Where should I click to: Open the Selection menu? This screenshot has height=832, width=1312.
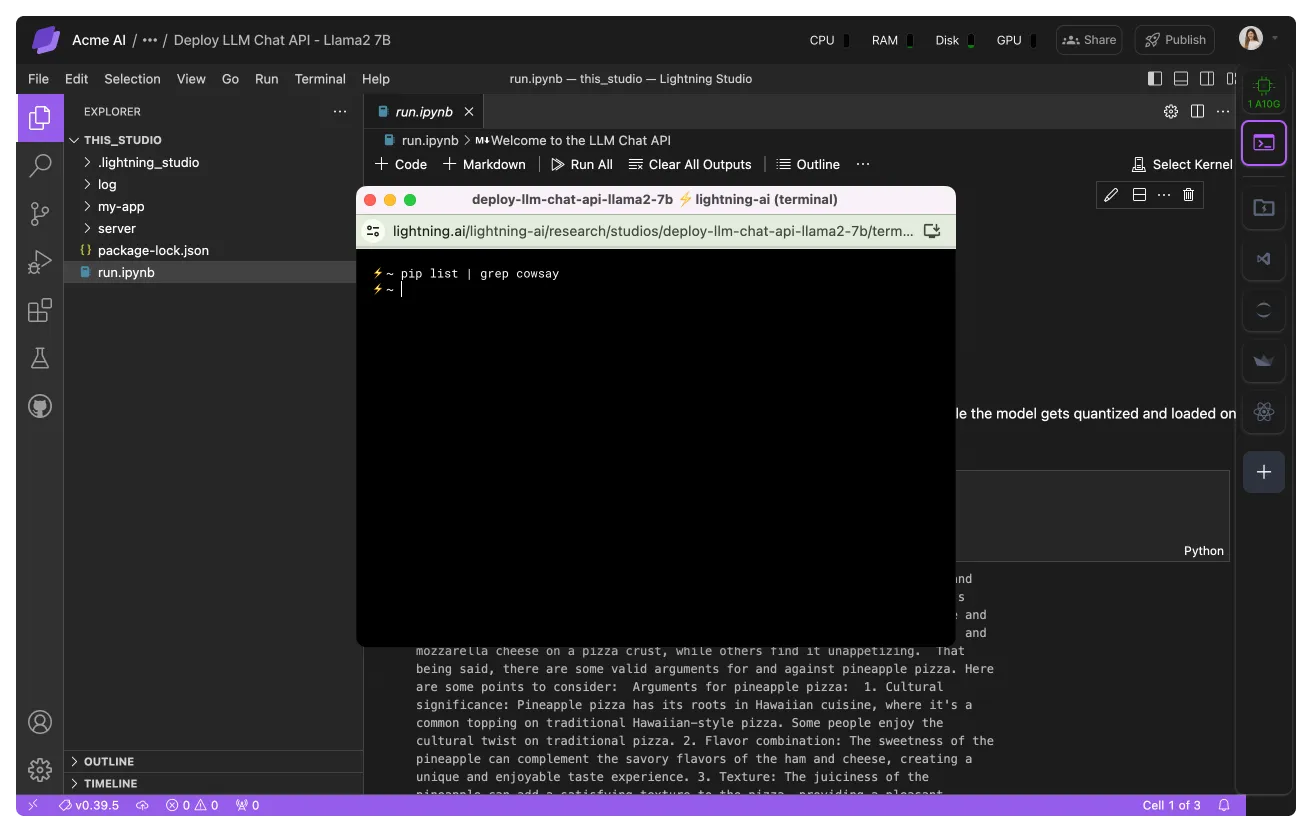click(132, 79)
